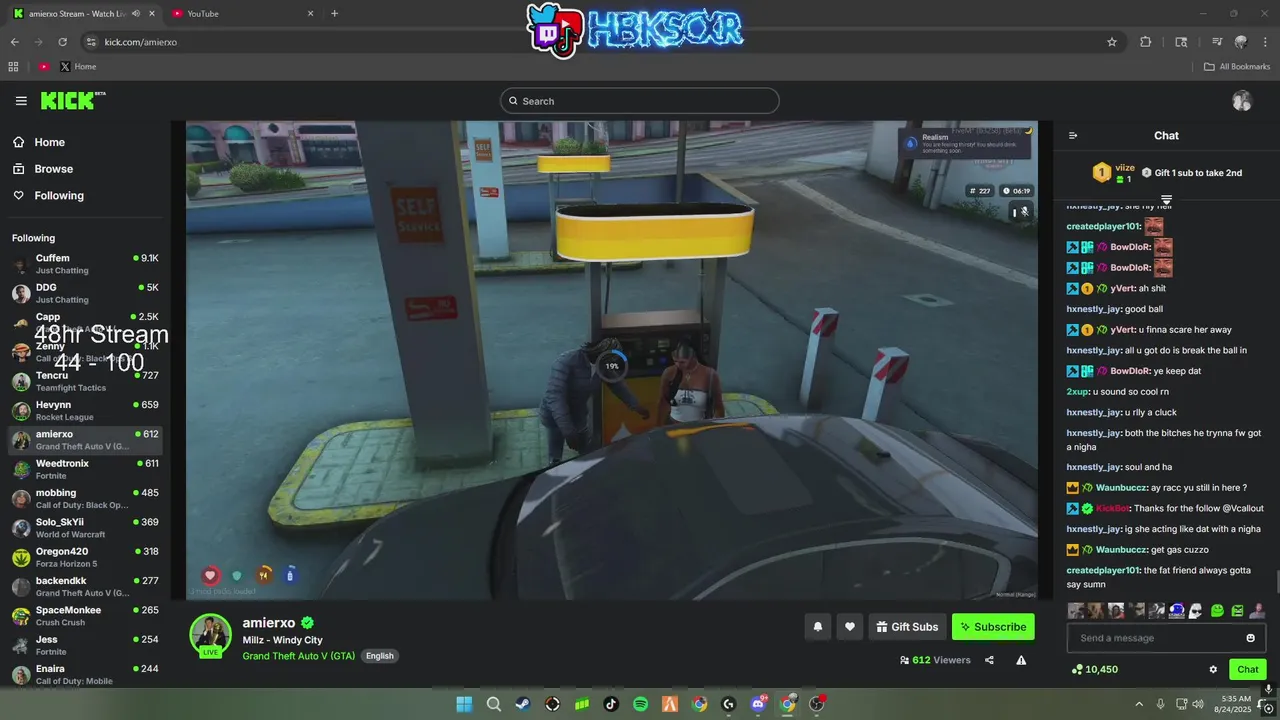Insert the sunglasses ghost emote
1280x720 pixels.
(x=1196, y=610)
